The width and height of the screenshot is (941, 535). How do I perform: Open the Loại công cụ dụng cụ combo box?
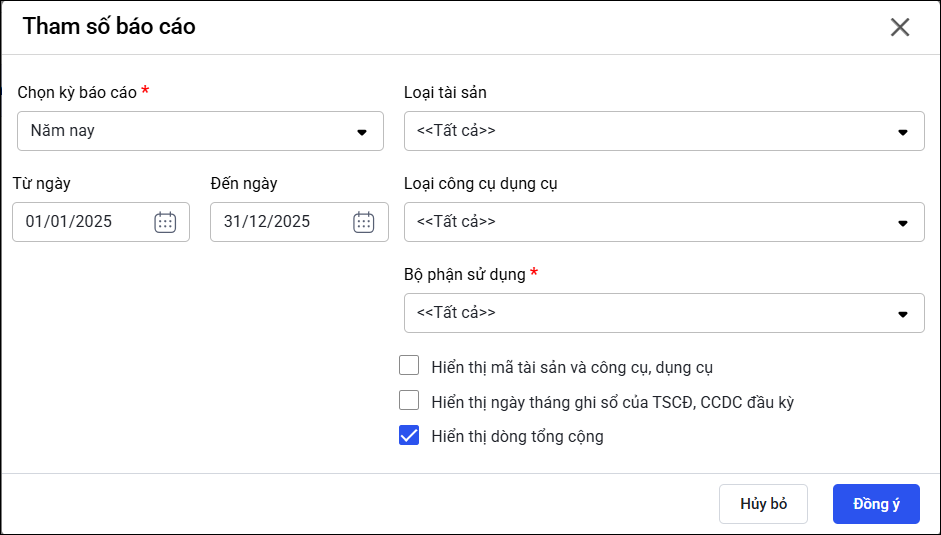[x=650, y=222]
